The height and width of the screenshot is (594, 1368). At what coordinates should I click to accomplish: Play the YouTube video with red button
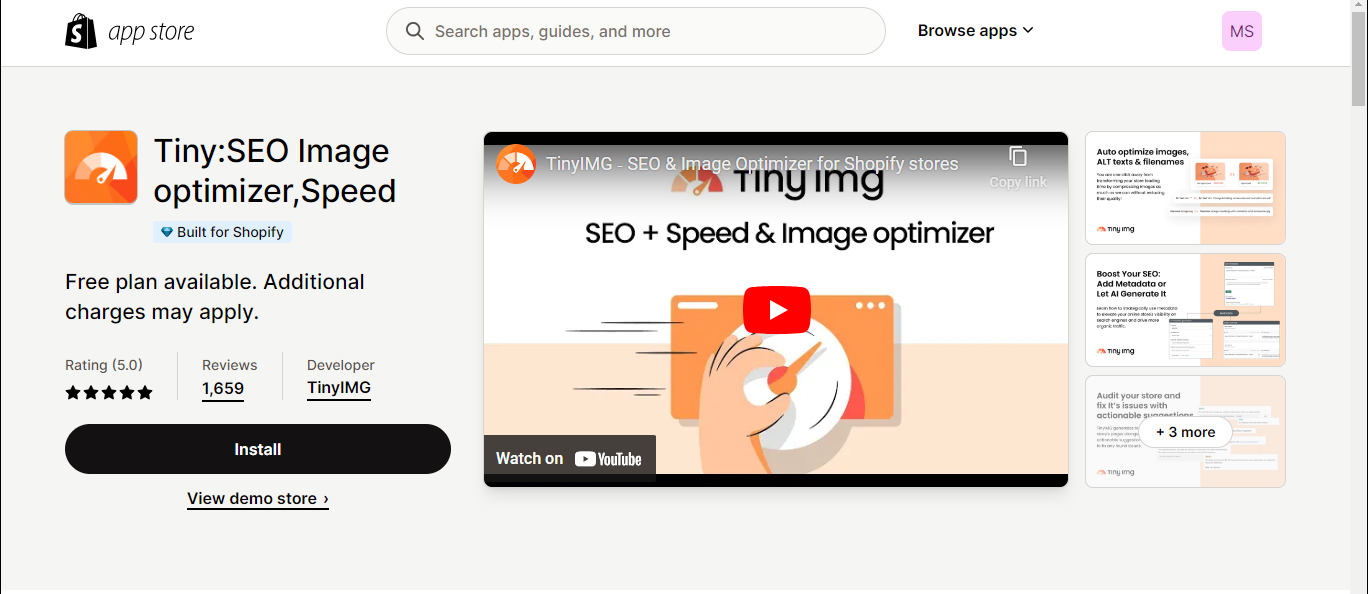point(776,310)
